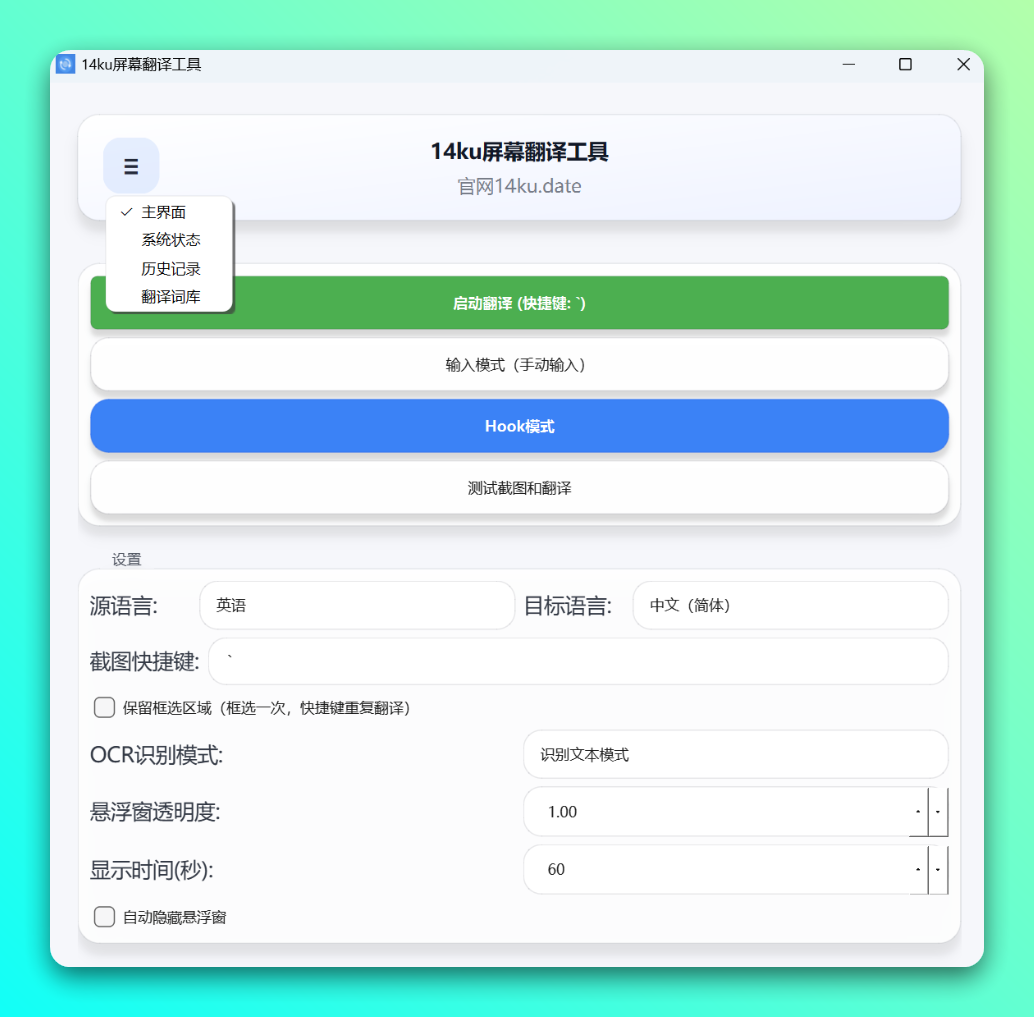
Task: Increase 悬浮窗透明度 with up arrow
Action: (918, 812)
